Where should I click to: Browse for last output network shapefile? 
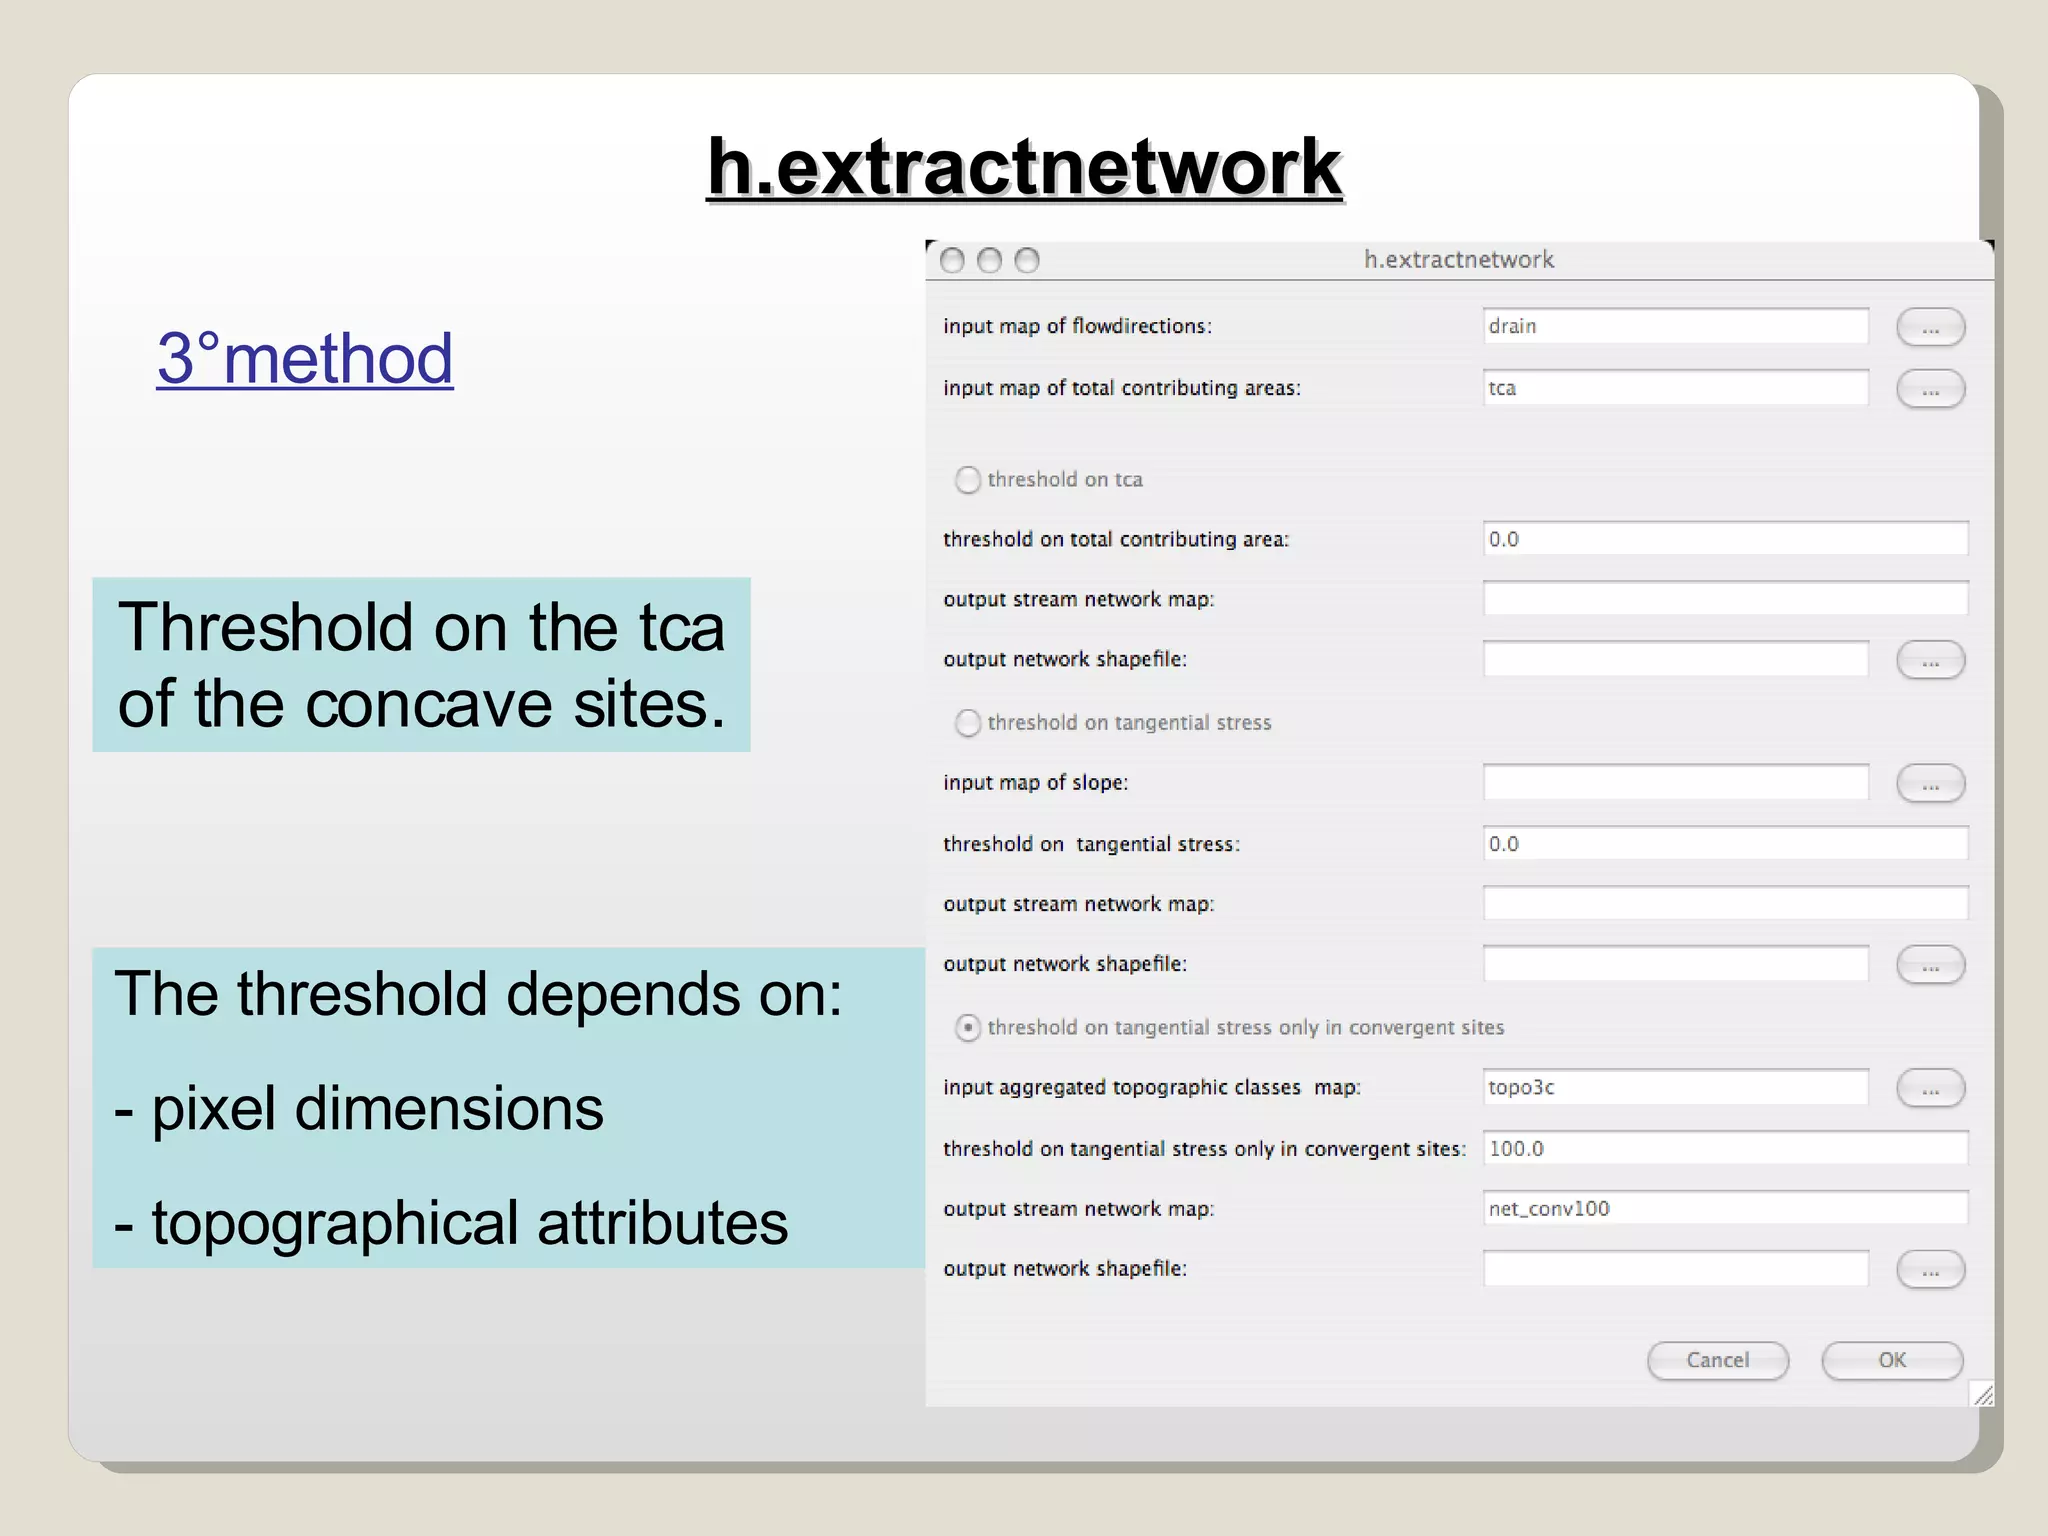tap(1930, 1270)
